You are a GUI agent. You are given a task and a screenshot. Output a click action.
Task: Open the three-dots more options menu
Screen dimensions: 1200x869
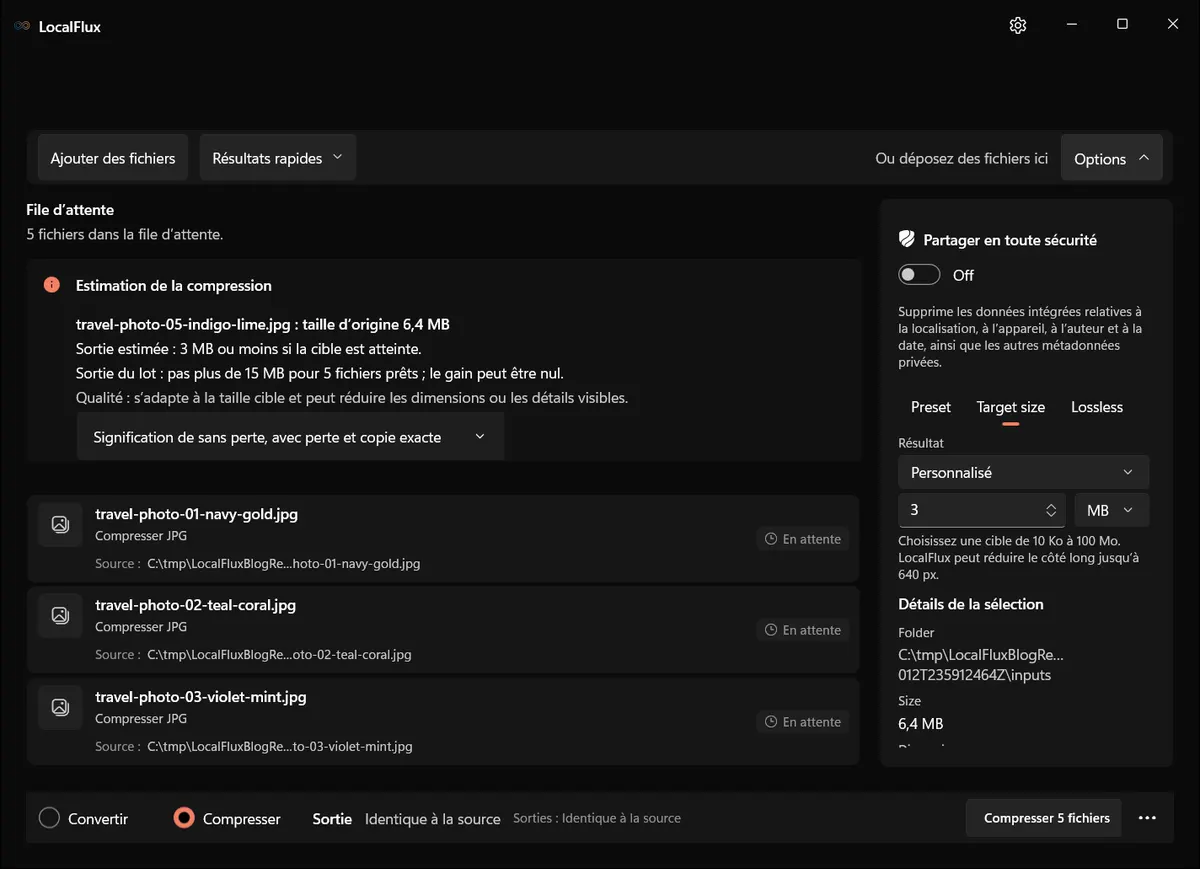(x=1147, y=818)
